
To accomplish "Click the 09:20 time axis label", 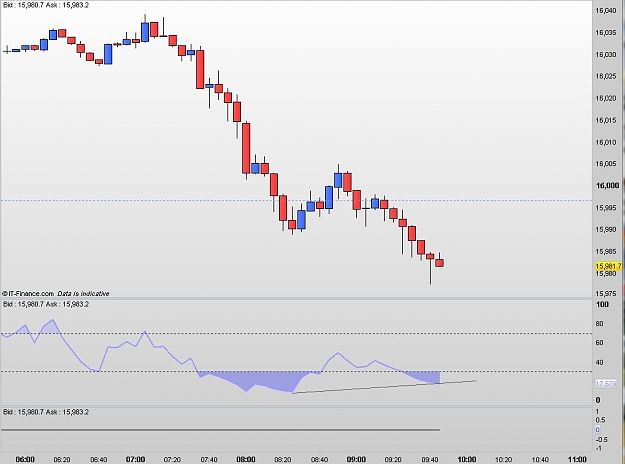I will tap(393, 460).
